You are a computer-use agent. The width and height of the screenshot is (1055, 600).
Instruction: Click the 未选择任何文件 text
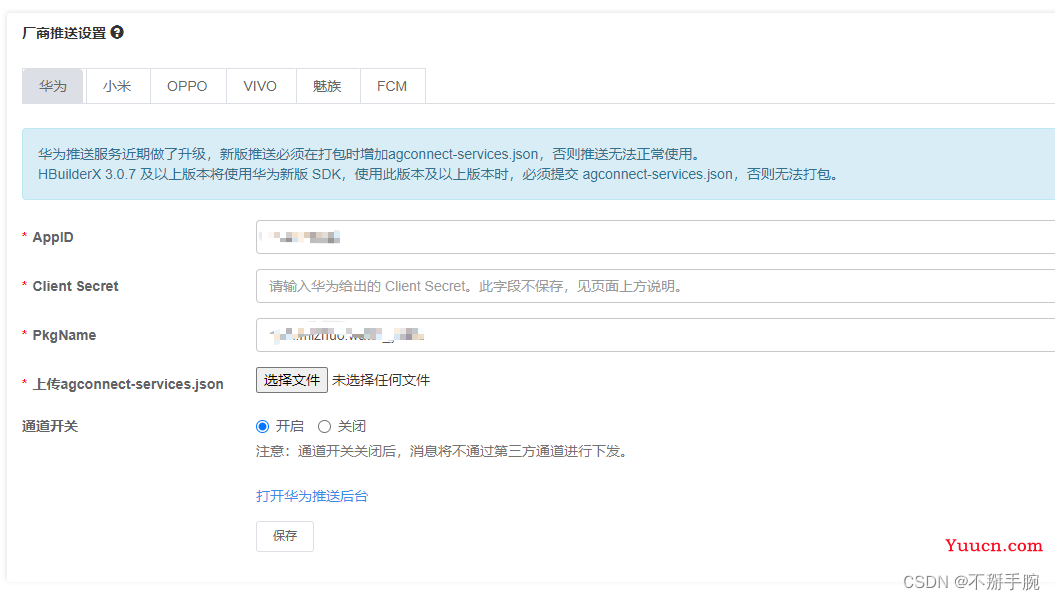[x=381, y=380]
